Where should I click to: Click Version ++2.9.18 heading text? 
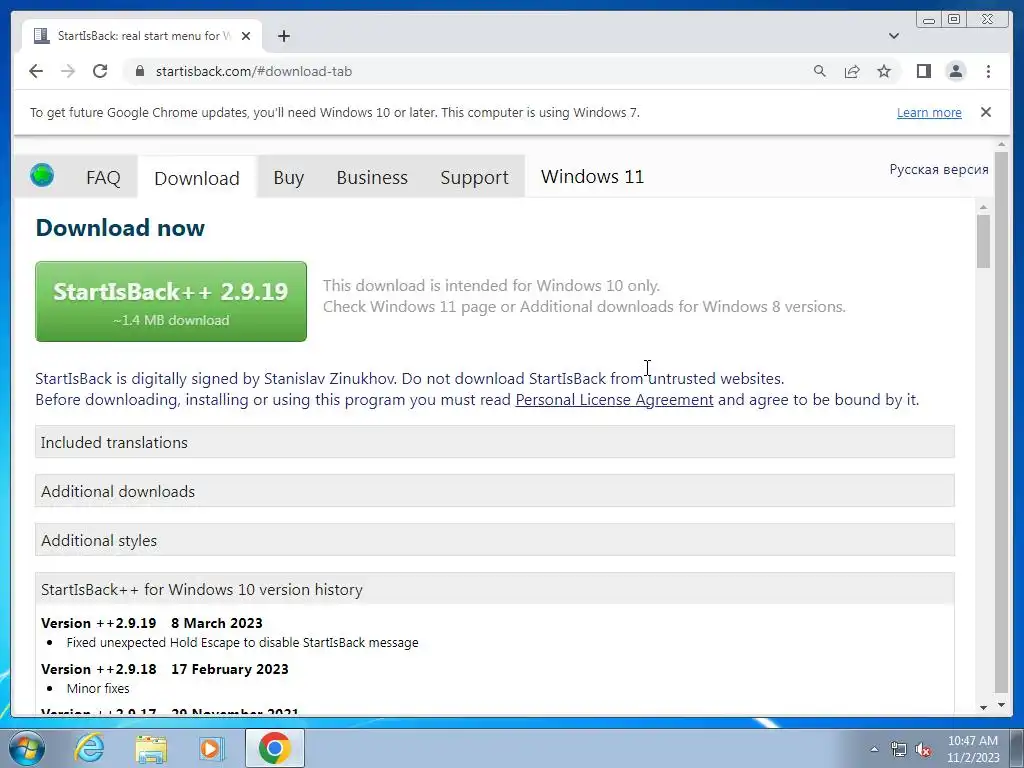(x=99, y=669)
